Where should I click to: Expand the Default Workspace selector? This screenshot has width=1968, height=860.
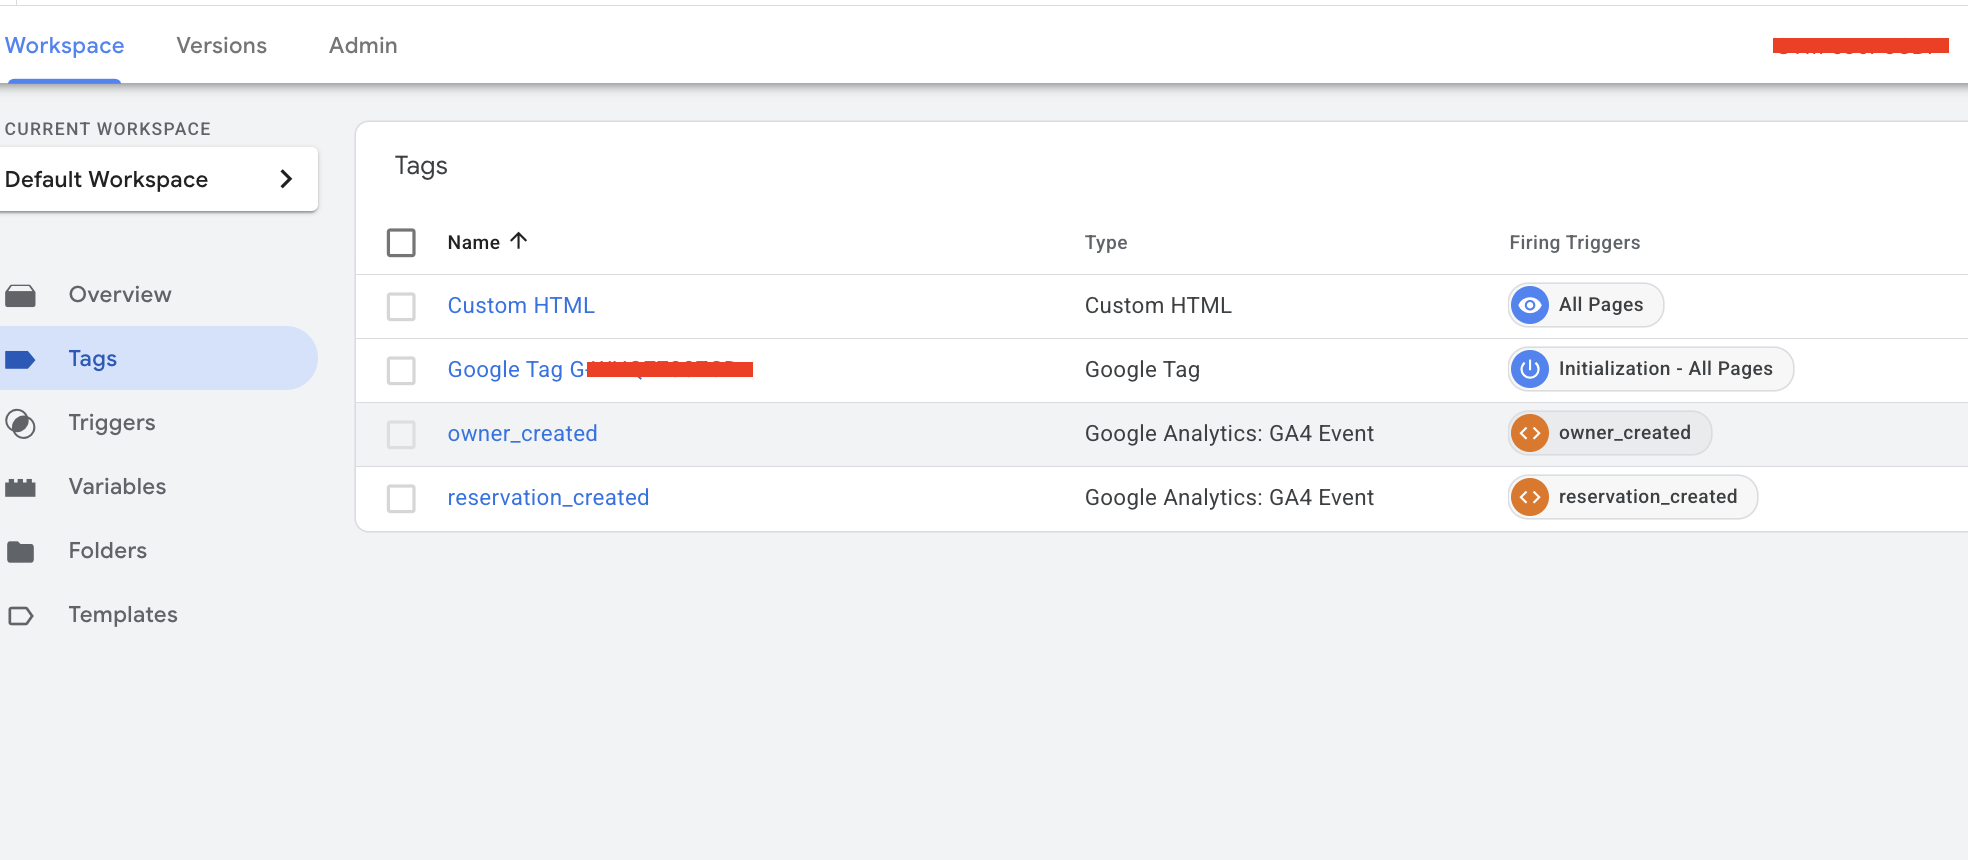coord(157,179)
